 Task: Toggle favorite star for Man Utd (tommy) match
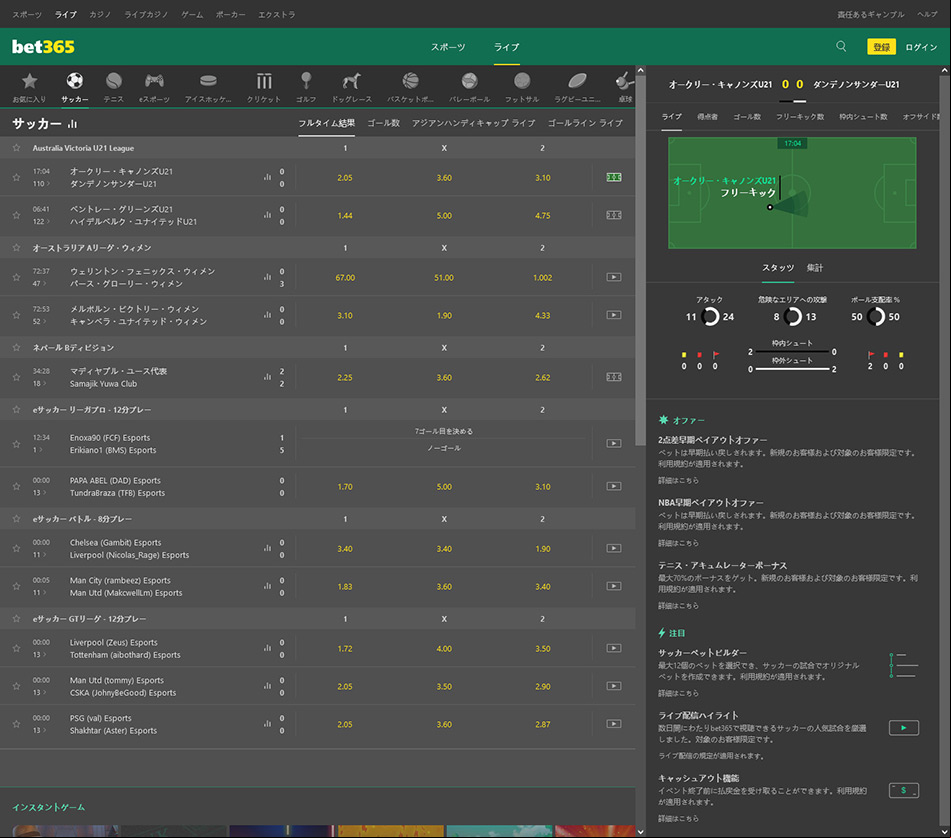16,686
